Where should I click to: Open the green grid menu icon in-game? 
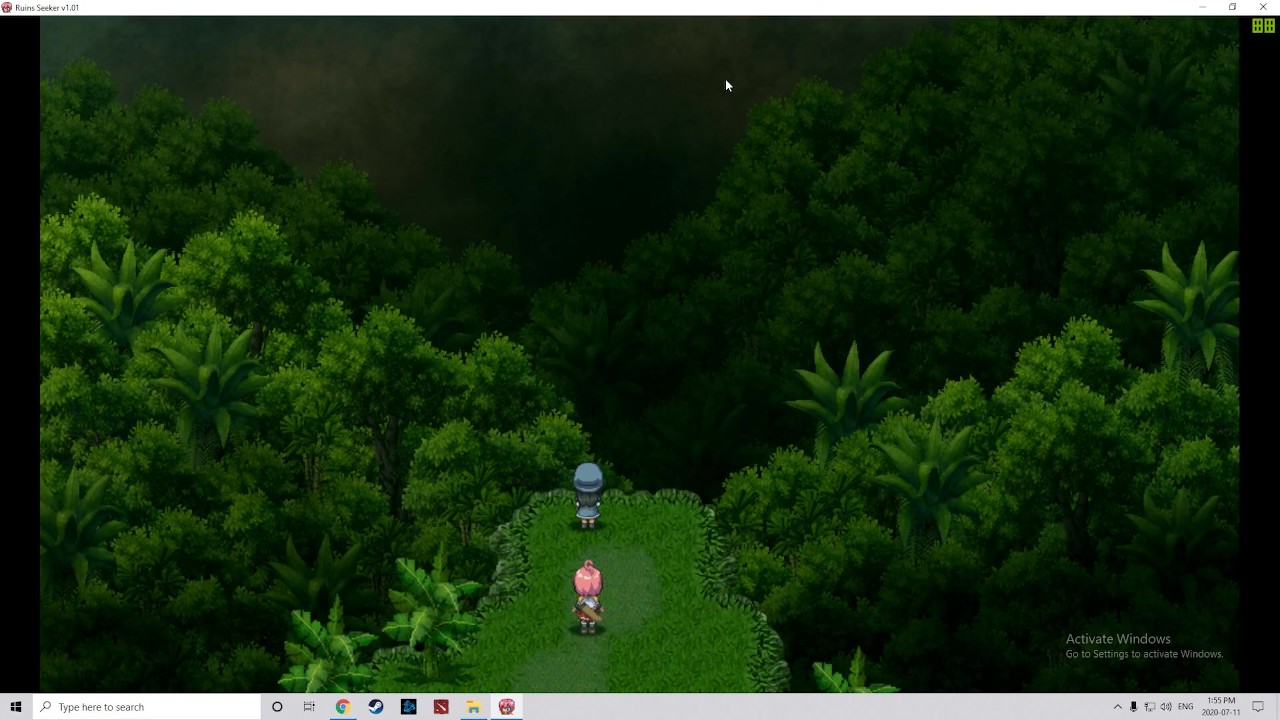coord(1263,26)
